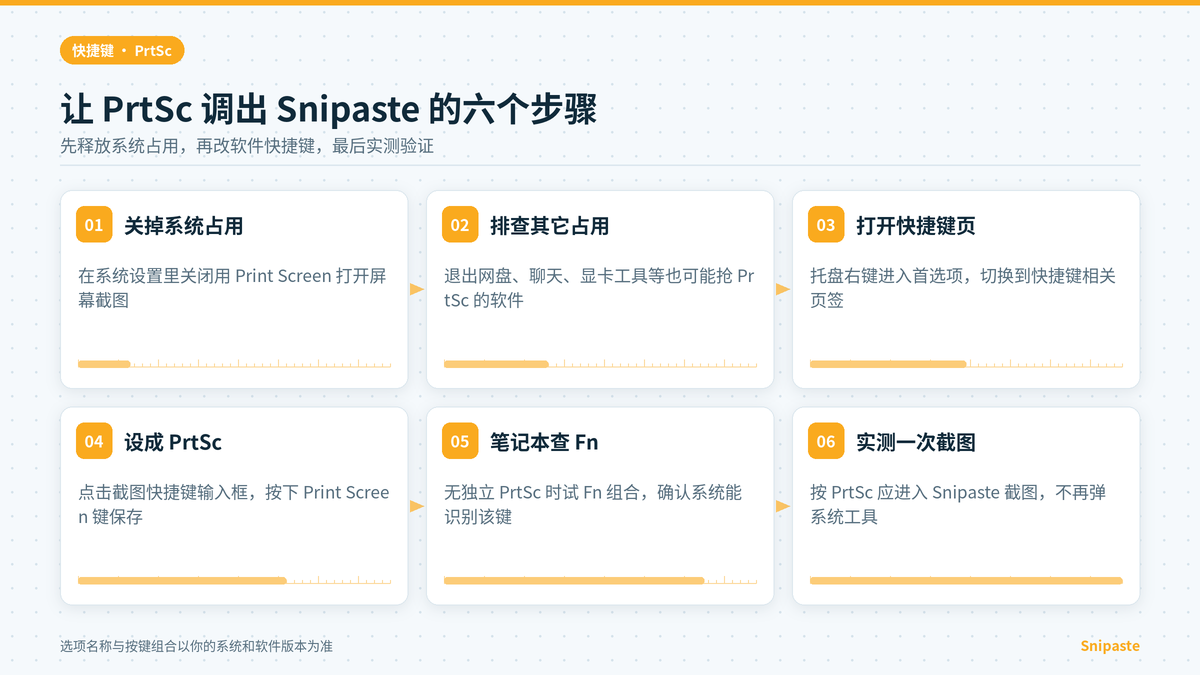Click the Snipaste brand label in footer

pos(1110,646)
